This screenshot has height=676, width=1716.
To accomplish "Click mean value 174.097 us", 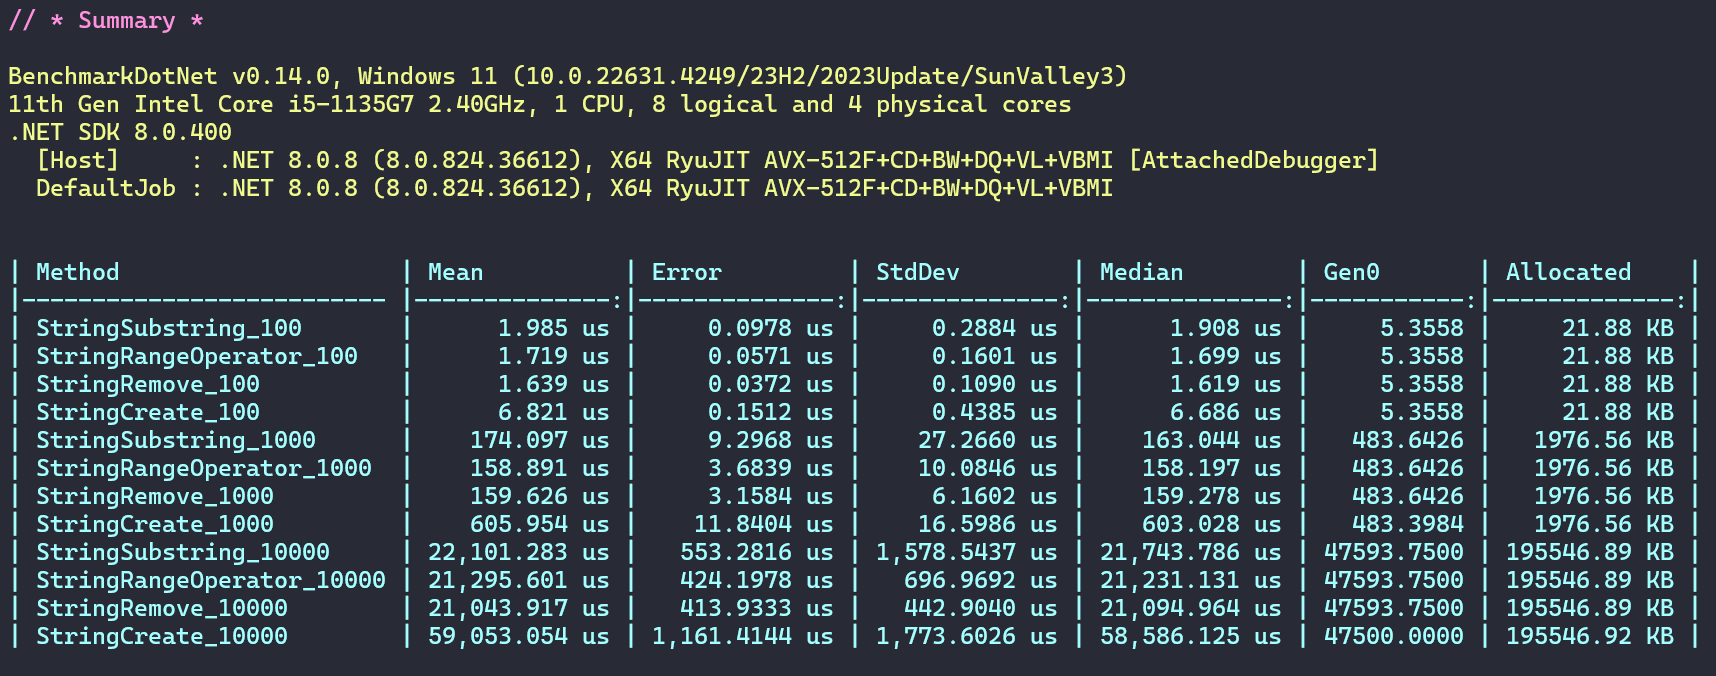I will (x=540, y=440).
